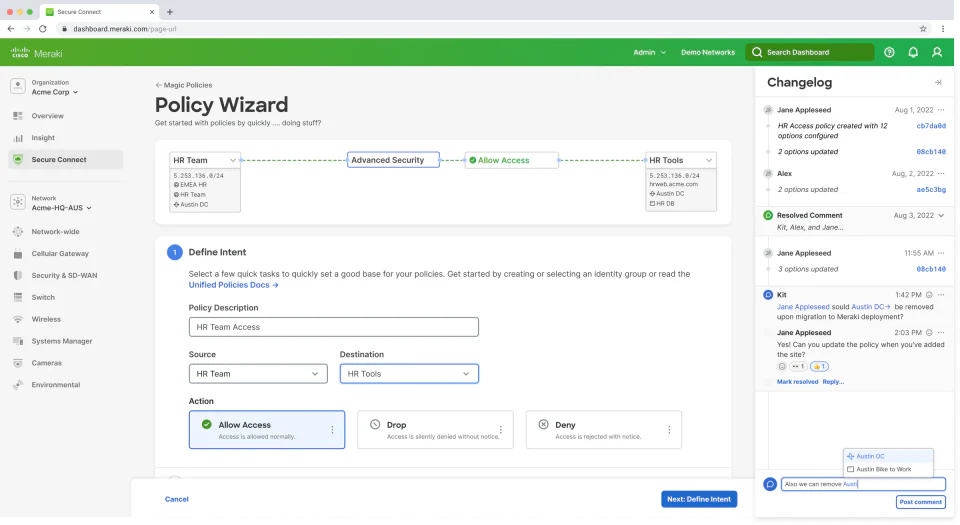The image size is (960, 525).
Task: Open the Destination HR Tools dropdown
Action: point(409,374)
